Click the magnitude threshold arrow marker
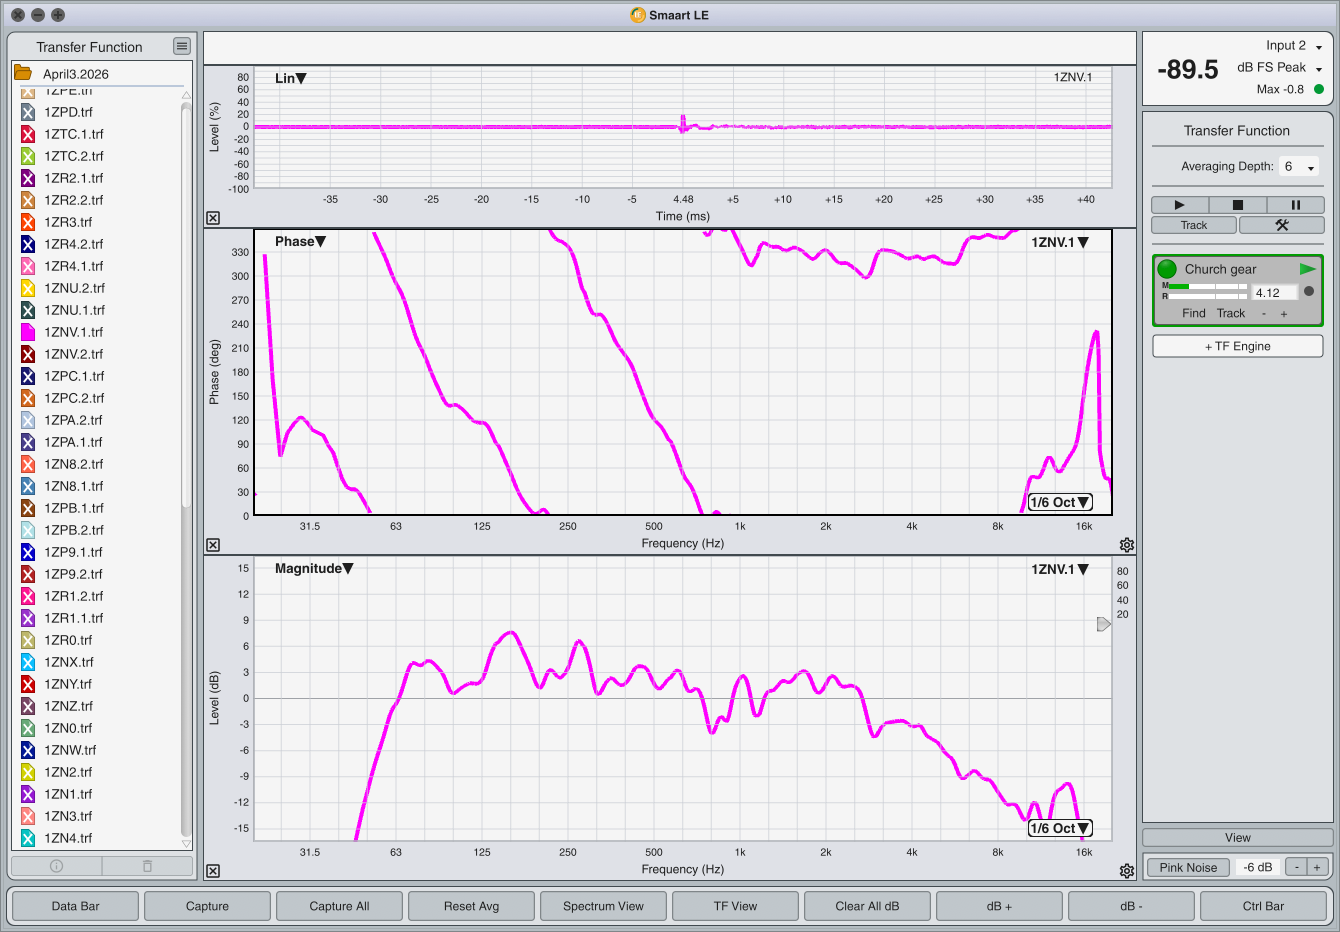Screen dimensions: 1340x932 (1104, 624)
